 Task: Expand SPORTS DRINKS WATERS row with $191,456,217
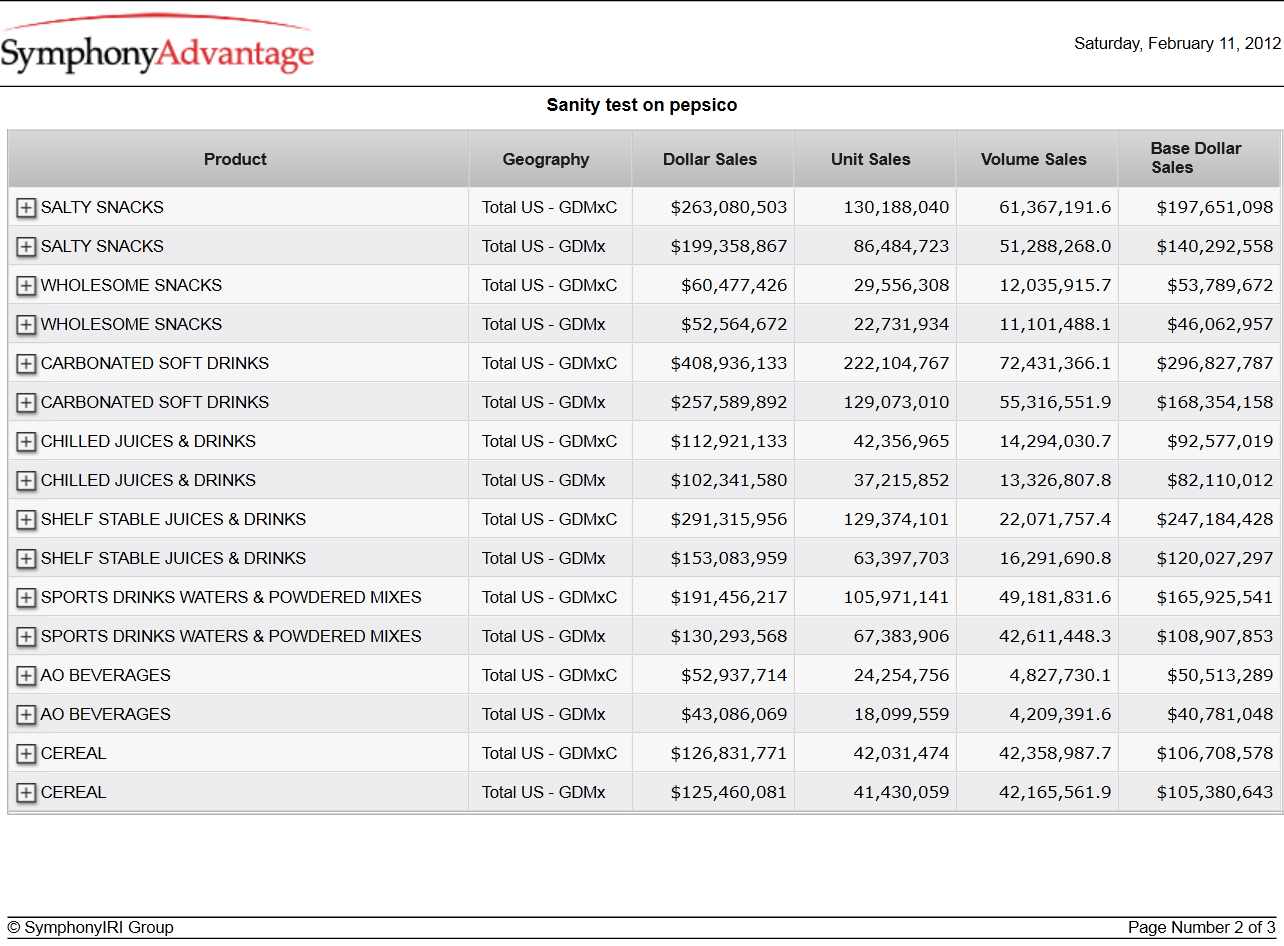click(x=26, y=598)
